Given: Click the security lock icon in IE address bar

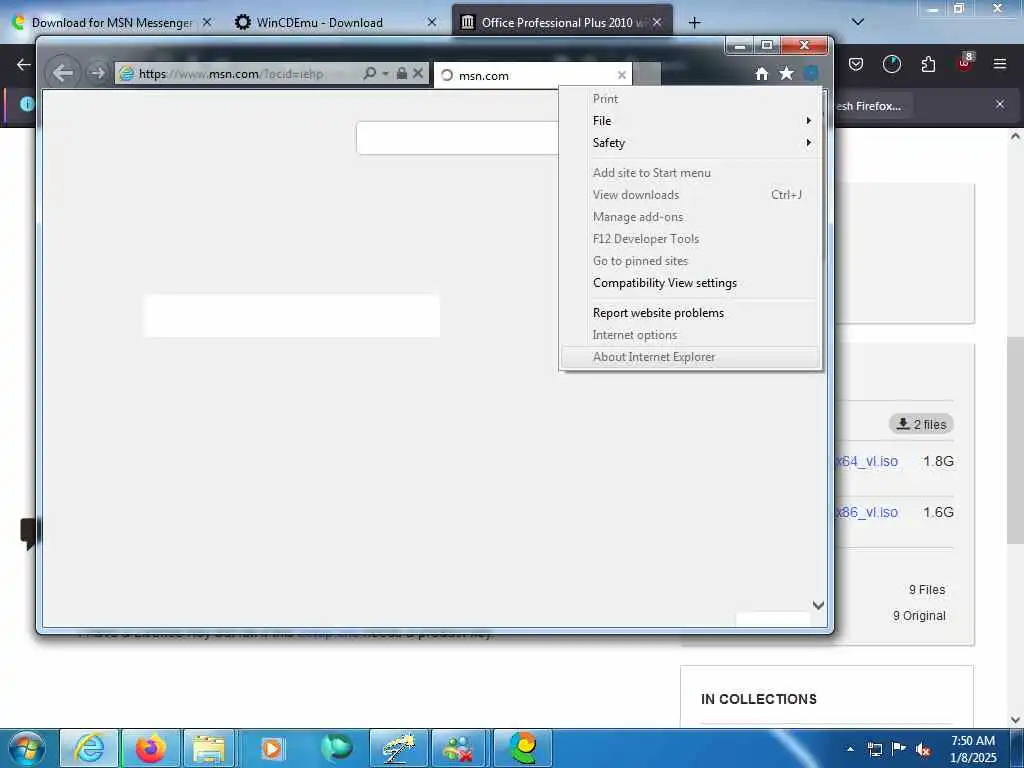Looking at the screenshot, I should [402, 73].
